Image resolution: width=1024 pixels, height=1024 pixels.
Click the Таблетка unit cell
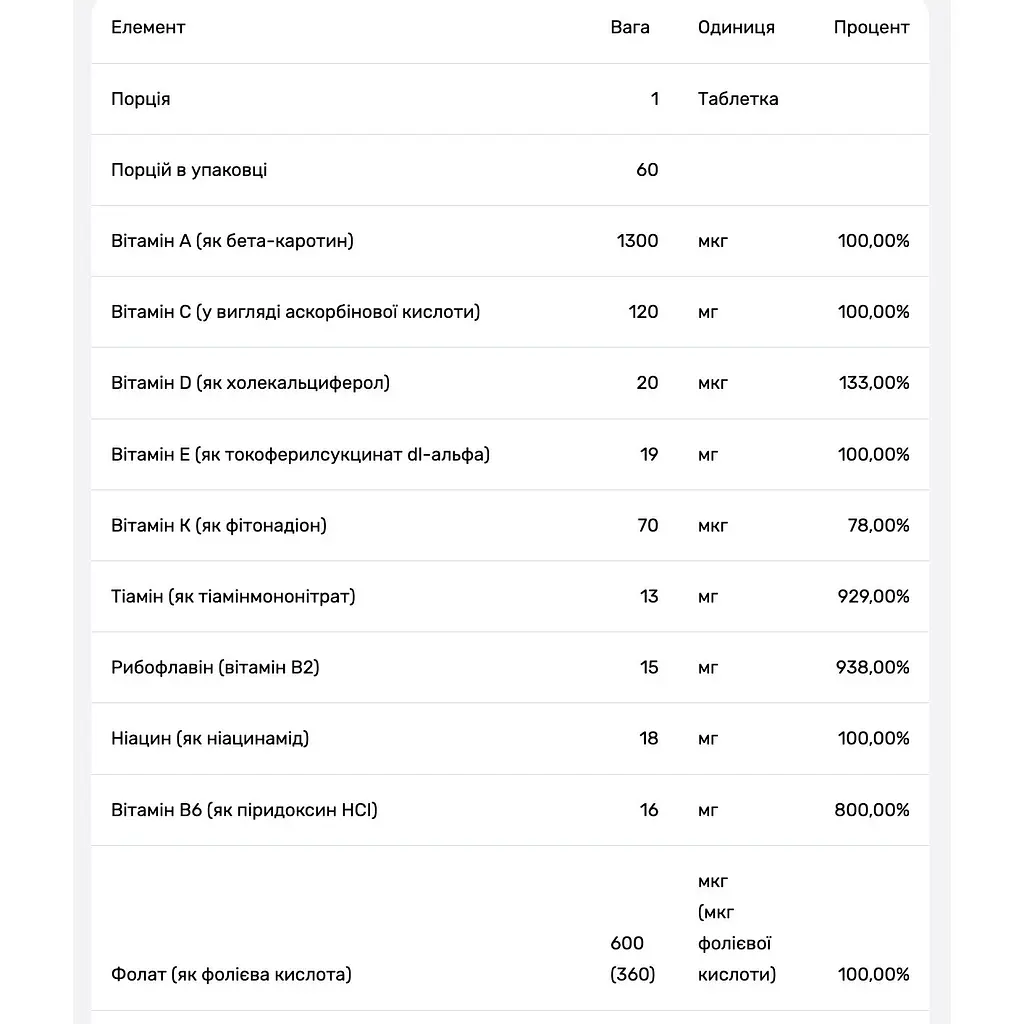(738, 99)
